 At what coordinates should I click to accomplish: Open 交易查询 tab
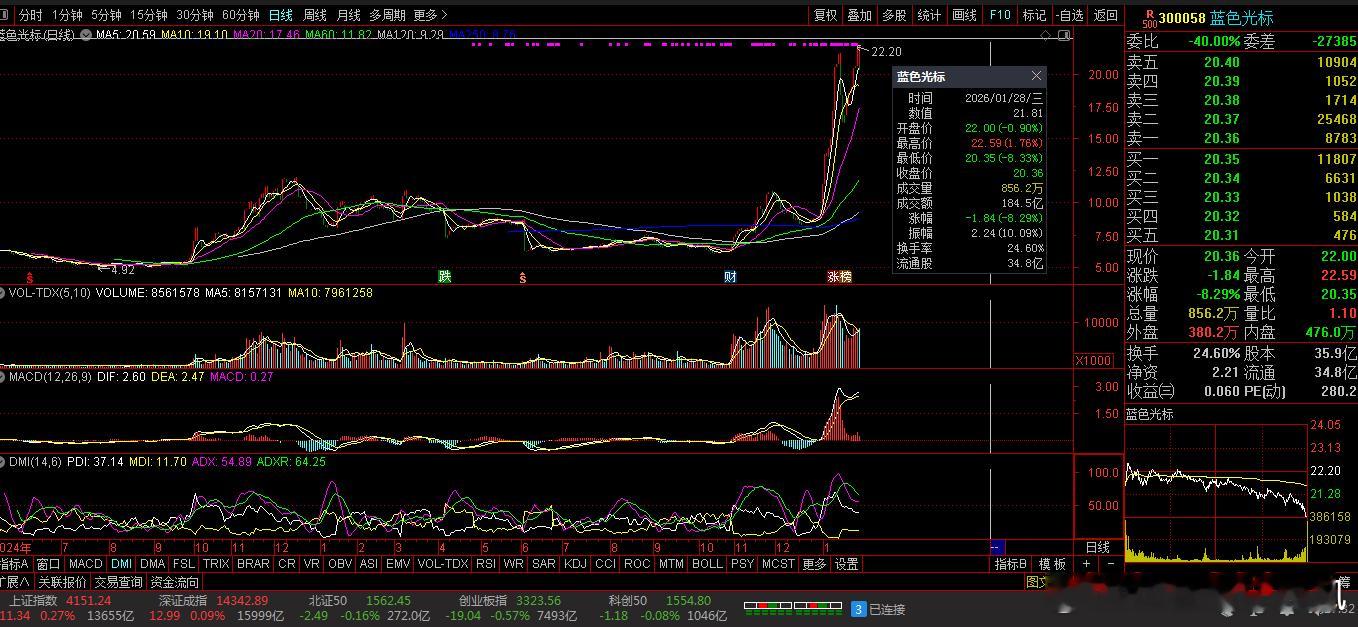click(x=119, y=582)
